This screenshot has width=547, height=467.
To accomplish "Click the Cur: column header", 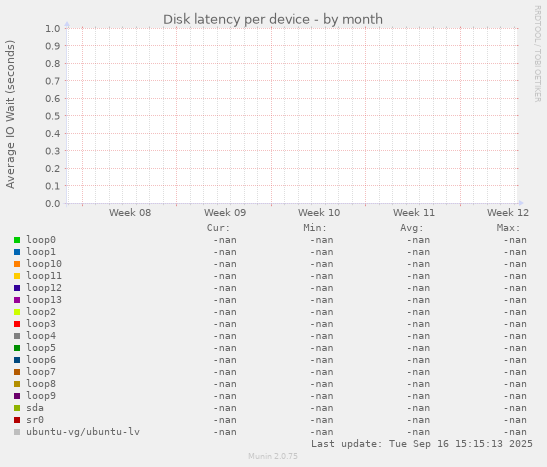I will (x=218, y=228).
